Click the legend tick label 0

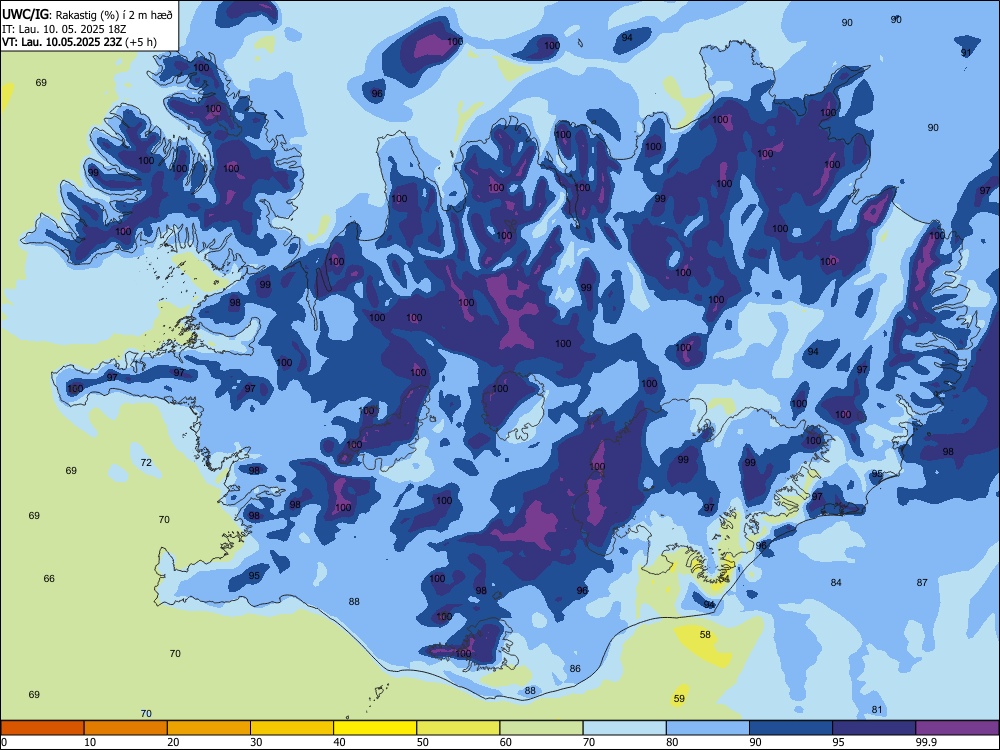(x=4, y=742)
